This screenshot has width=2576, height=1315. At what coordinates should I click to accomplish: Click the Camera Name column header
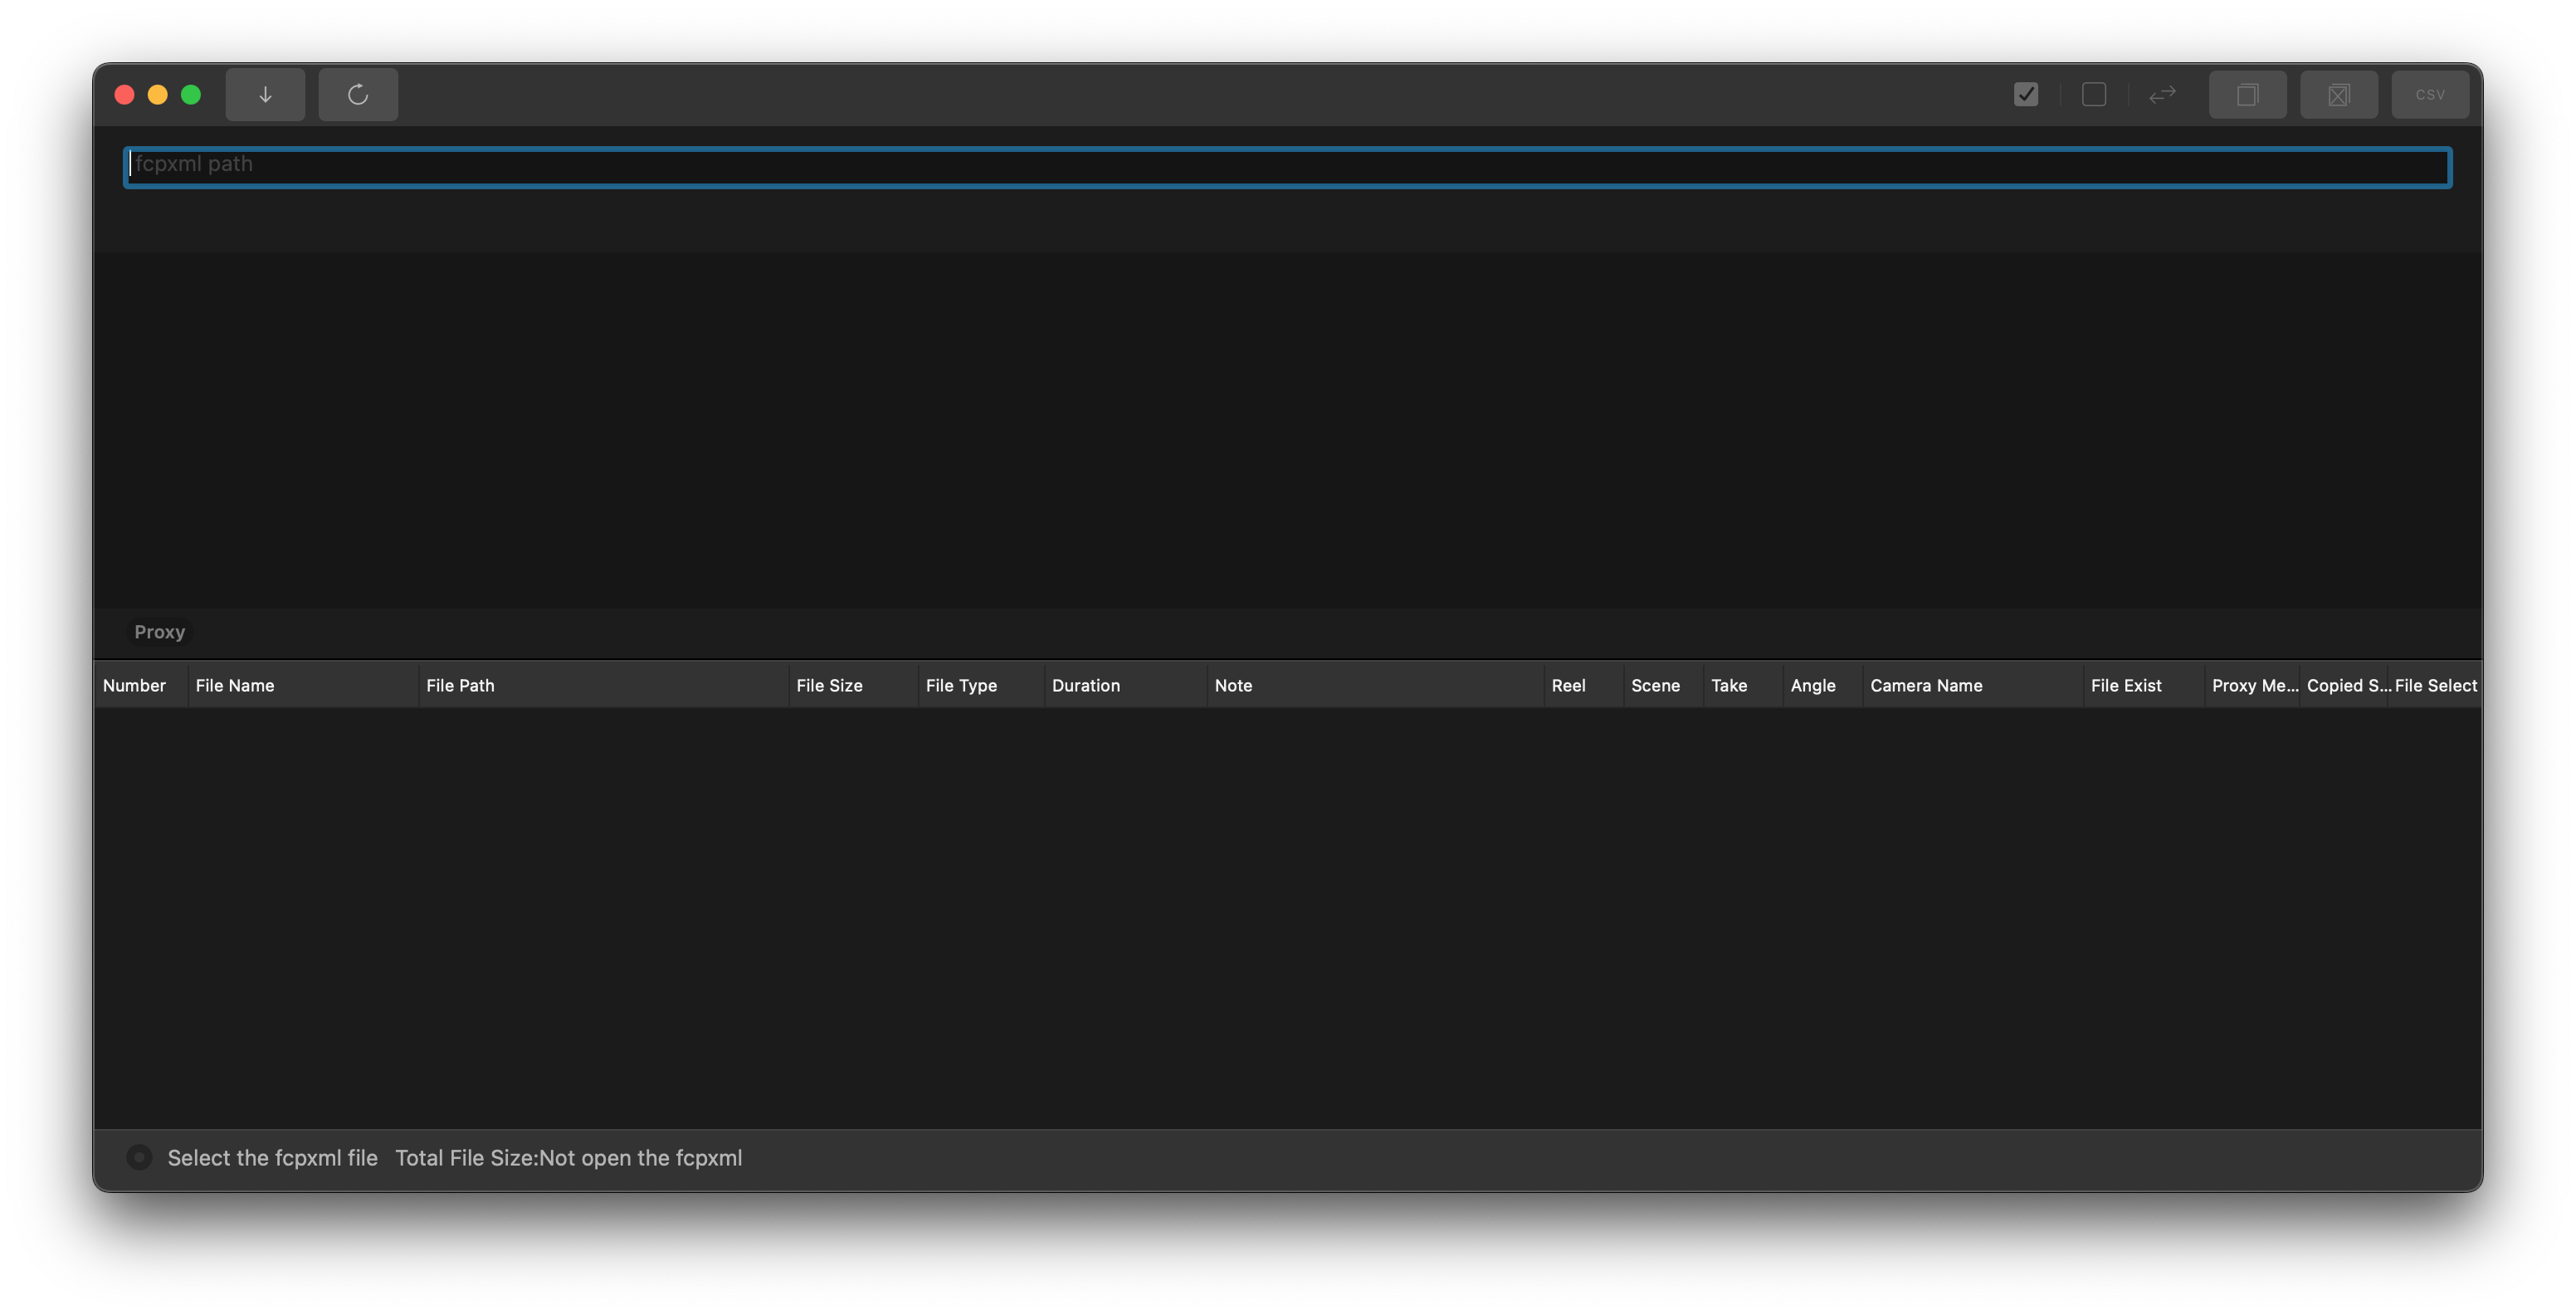click(1925, 685)
